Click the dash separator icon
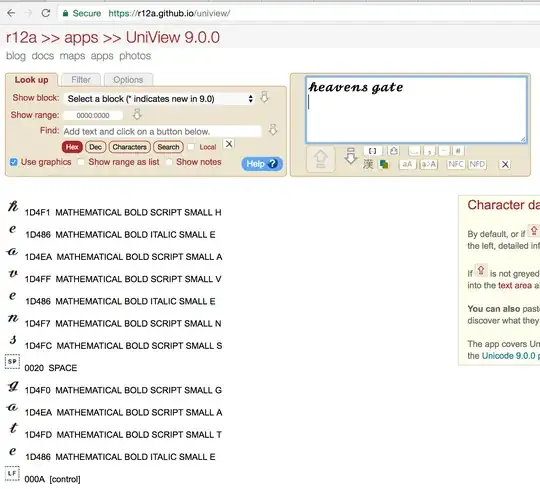This screenshot has width=540, height=489. (x=444, y=151)
